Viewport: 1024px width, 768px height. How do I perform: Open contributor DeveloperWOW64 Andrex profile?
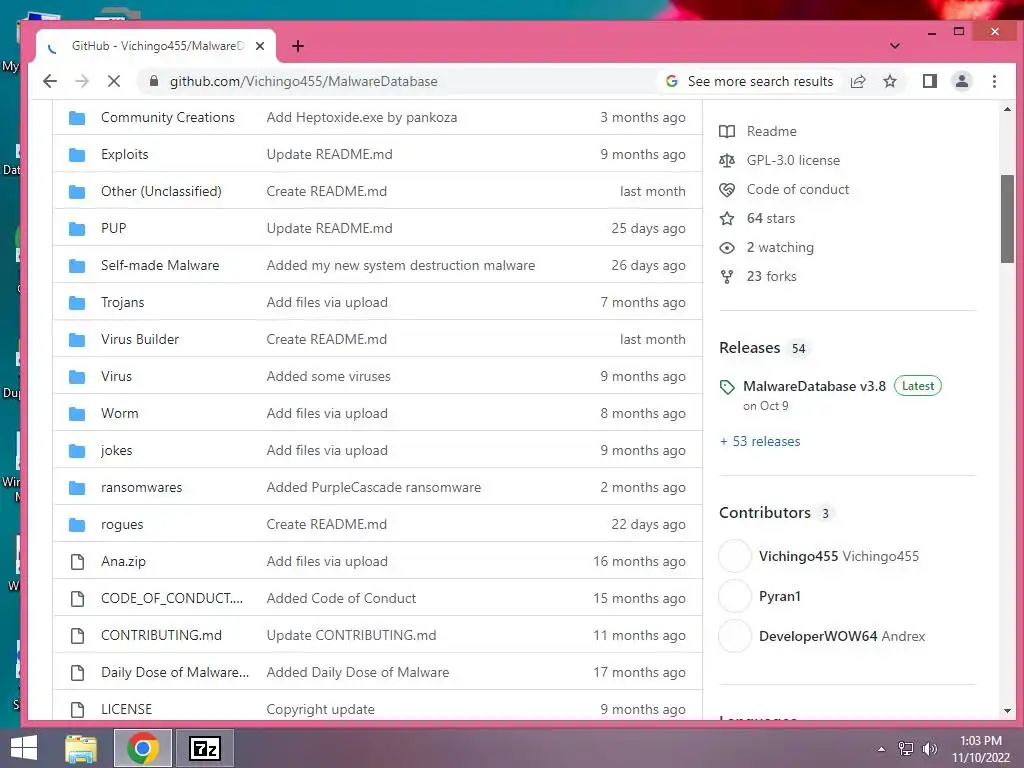click(x=842, y=636)
